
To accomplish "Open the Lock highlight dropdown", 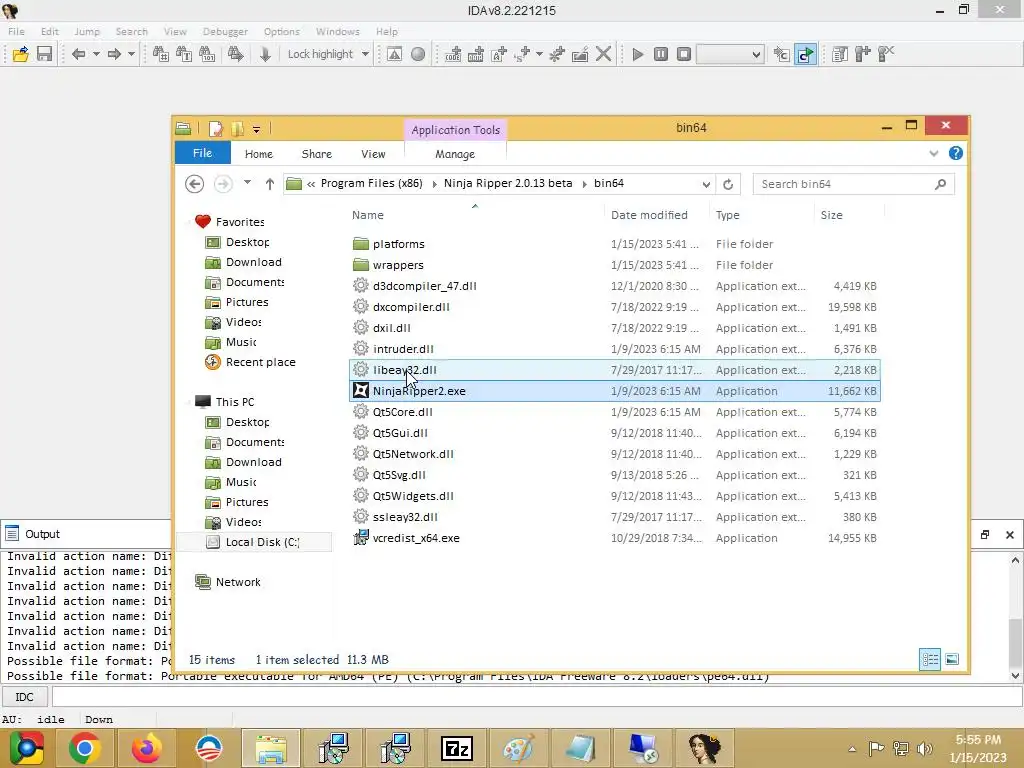I will pos(365,54).
